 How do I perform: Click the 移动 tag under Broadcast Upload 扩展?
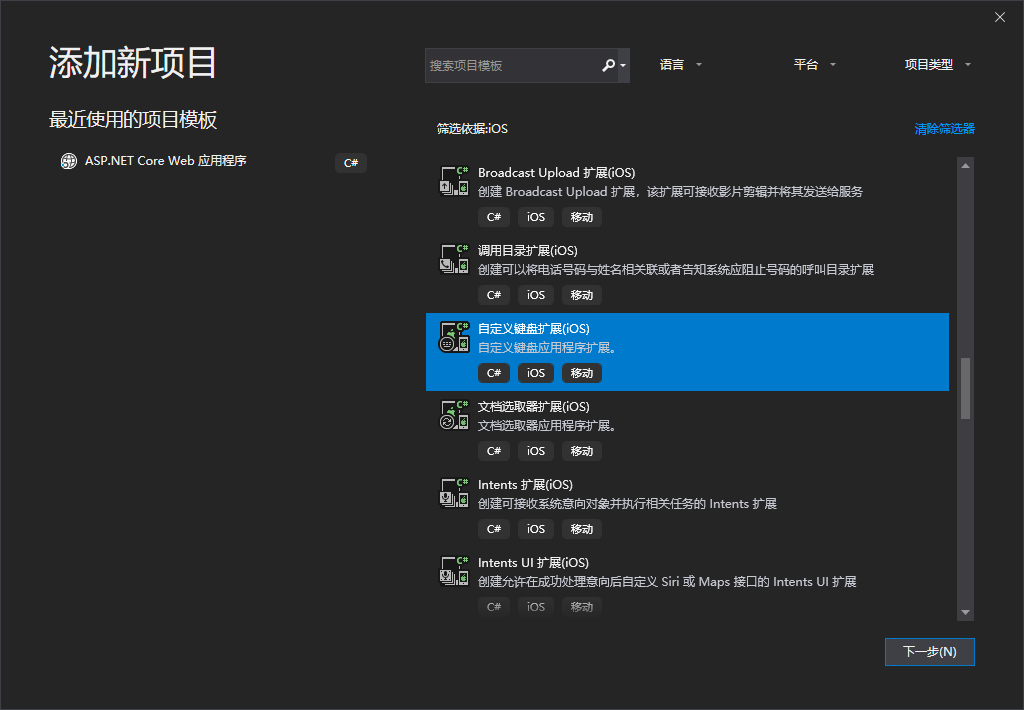581,216
